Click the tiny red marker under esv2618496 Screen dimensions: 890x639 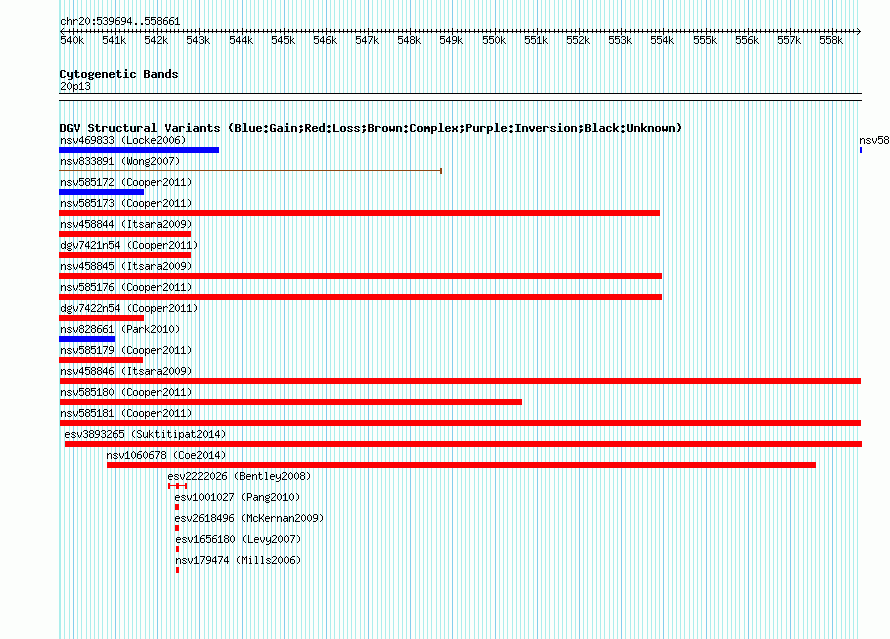click(177, 528)
